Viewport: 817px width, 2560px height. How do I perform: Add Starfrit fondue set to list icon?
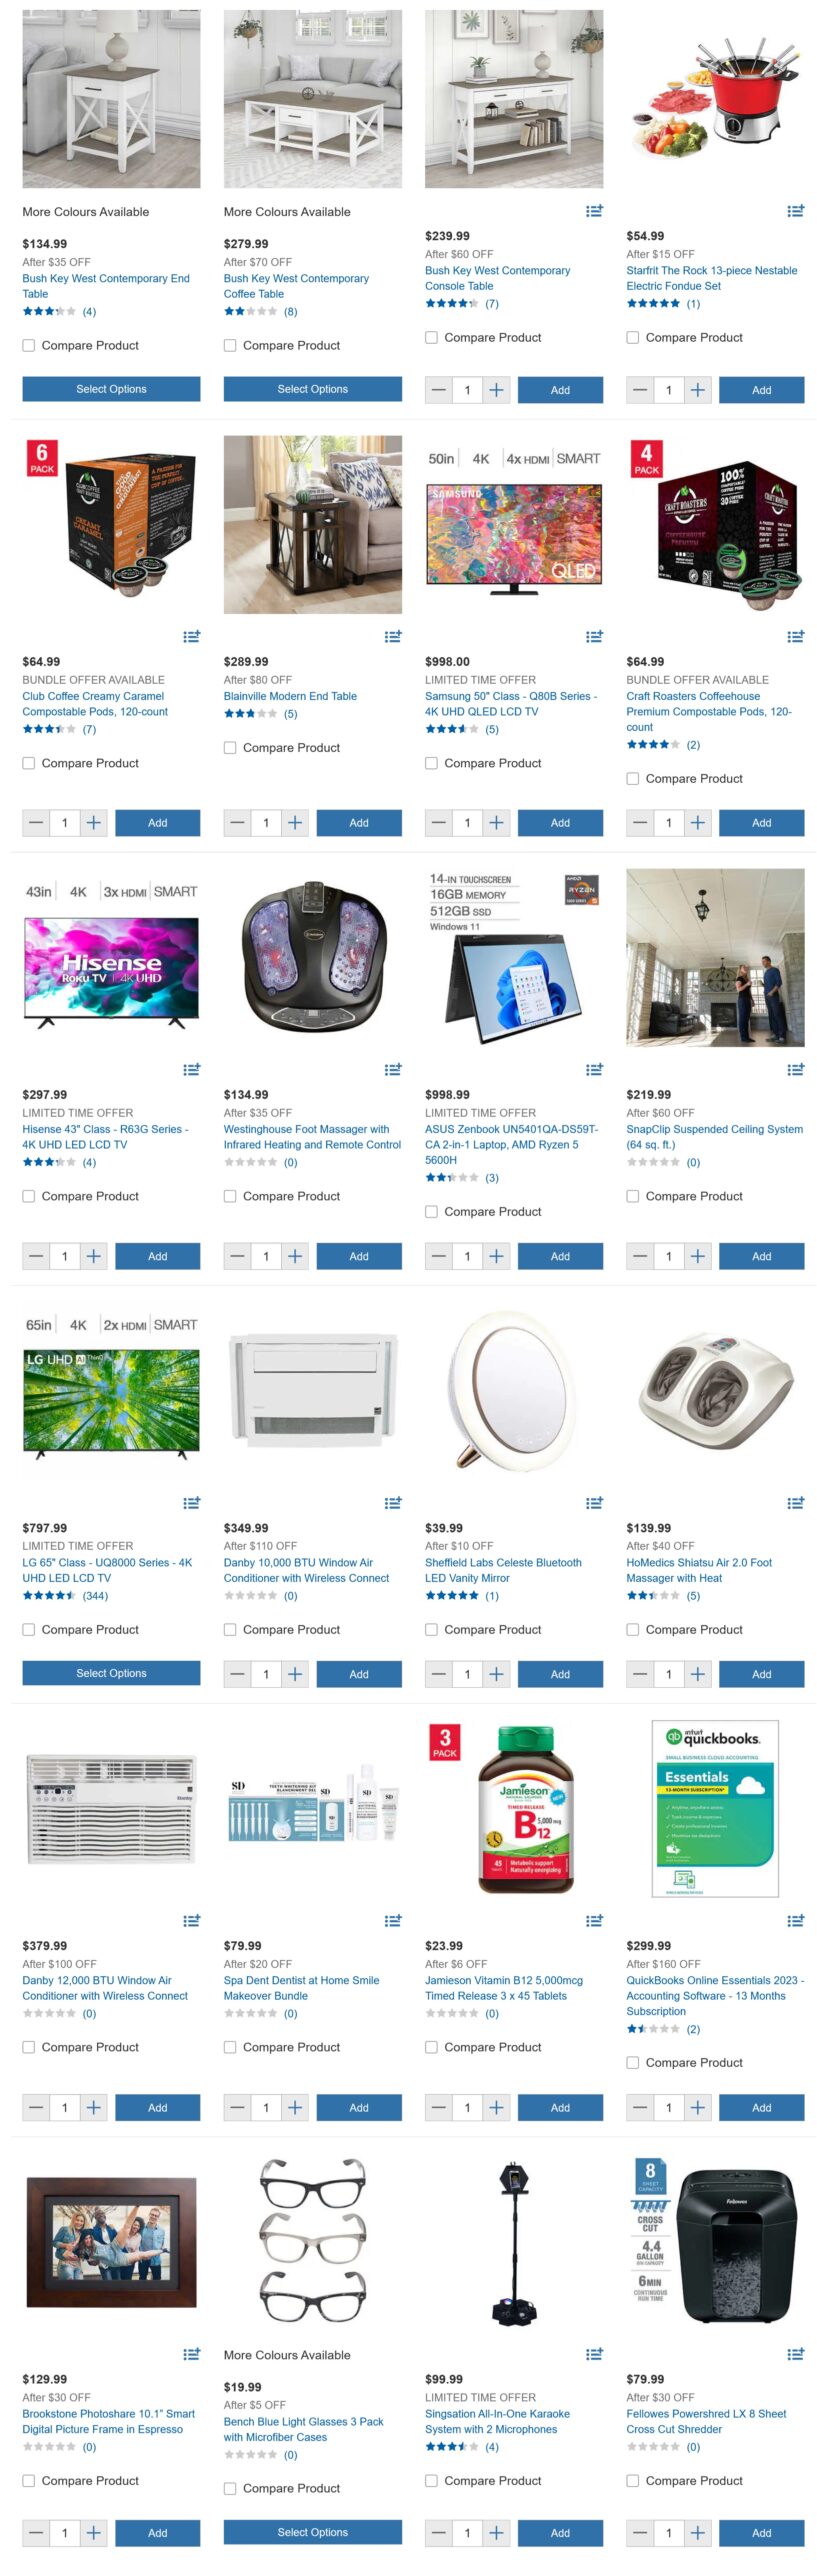tap(795, 211)
